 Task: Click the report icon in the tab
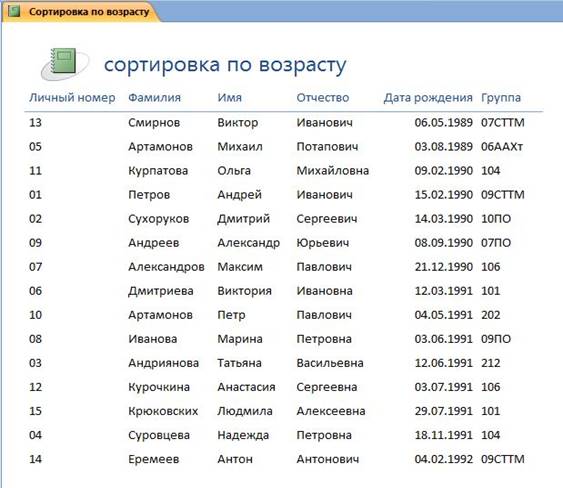tap(14, 11)
